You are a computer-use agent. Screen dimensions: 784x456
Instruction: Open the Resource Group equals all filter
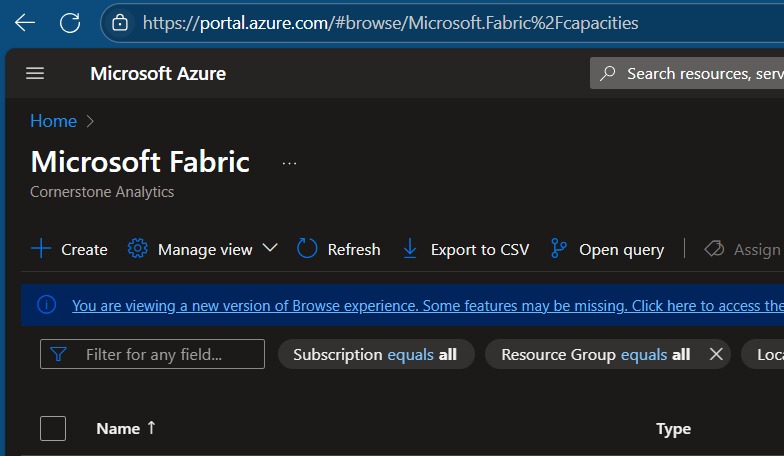tap(595, 354)
